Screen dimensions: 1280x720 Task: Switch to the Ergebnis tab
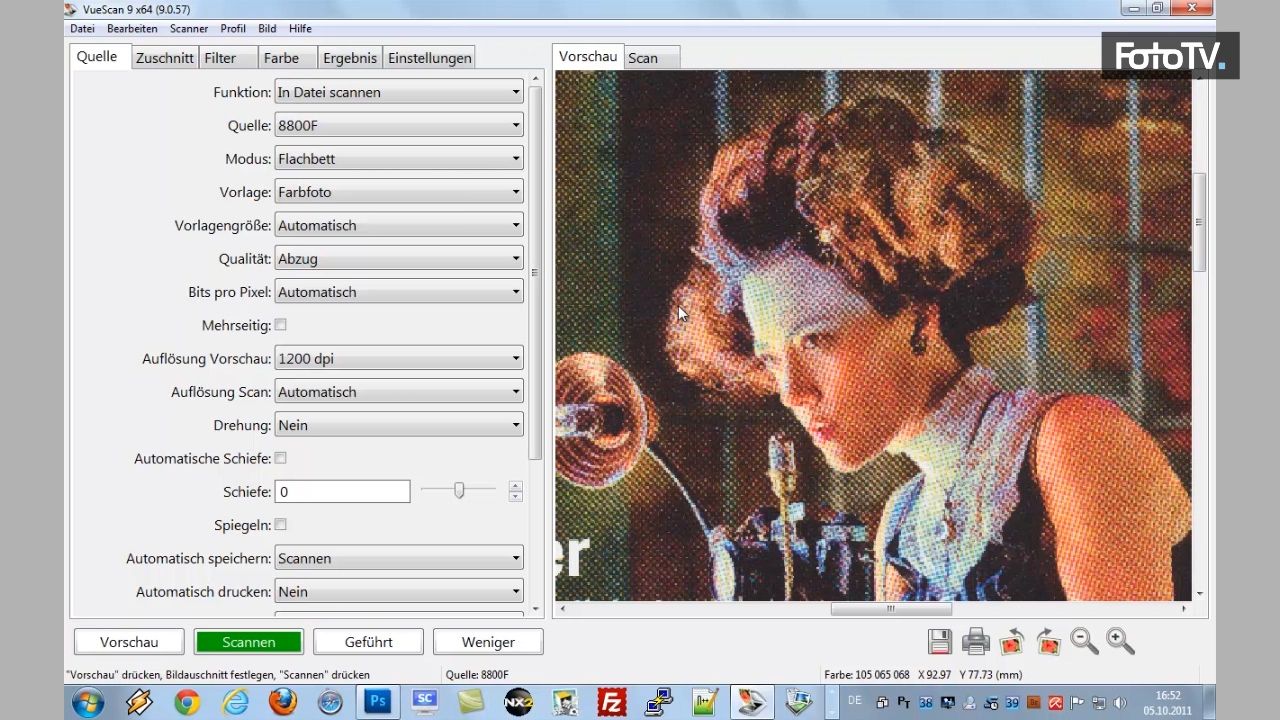(x=350, y=58)
